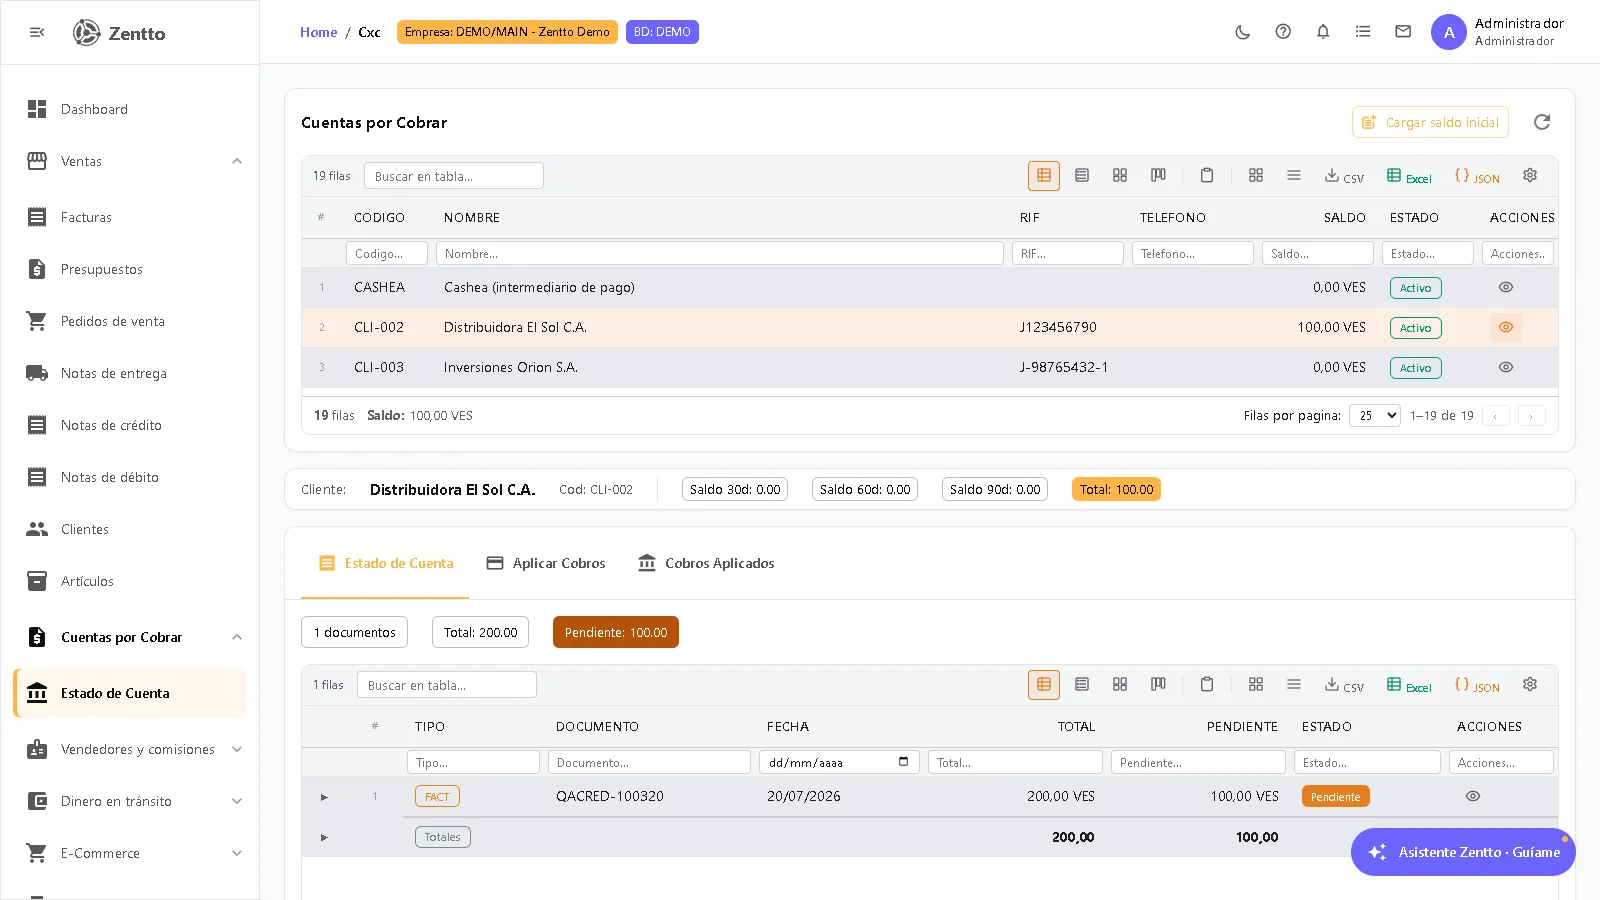Select table view in lower documents toolbar

pos(1044,685)
